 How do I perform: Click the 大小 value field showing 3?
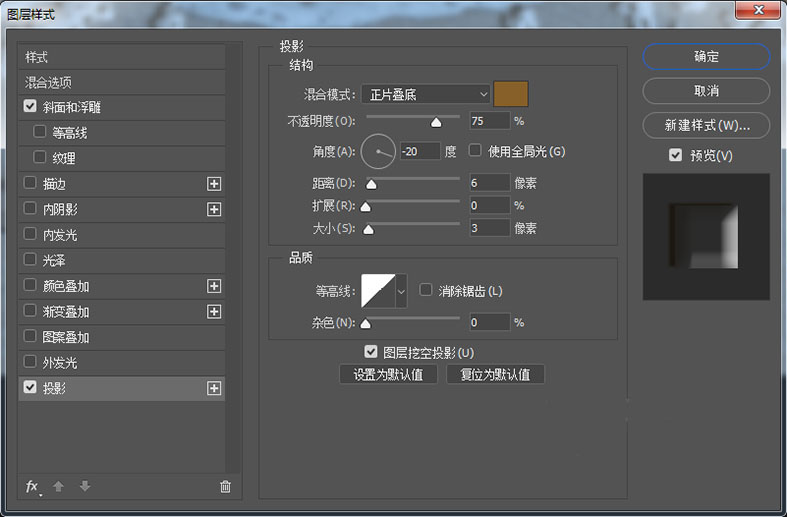[490, 228]
